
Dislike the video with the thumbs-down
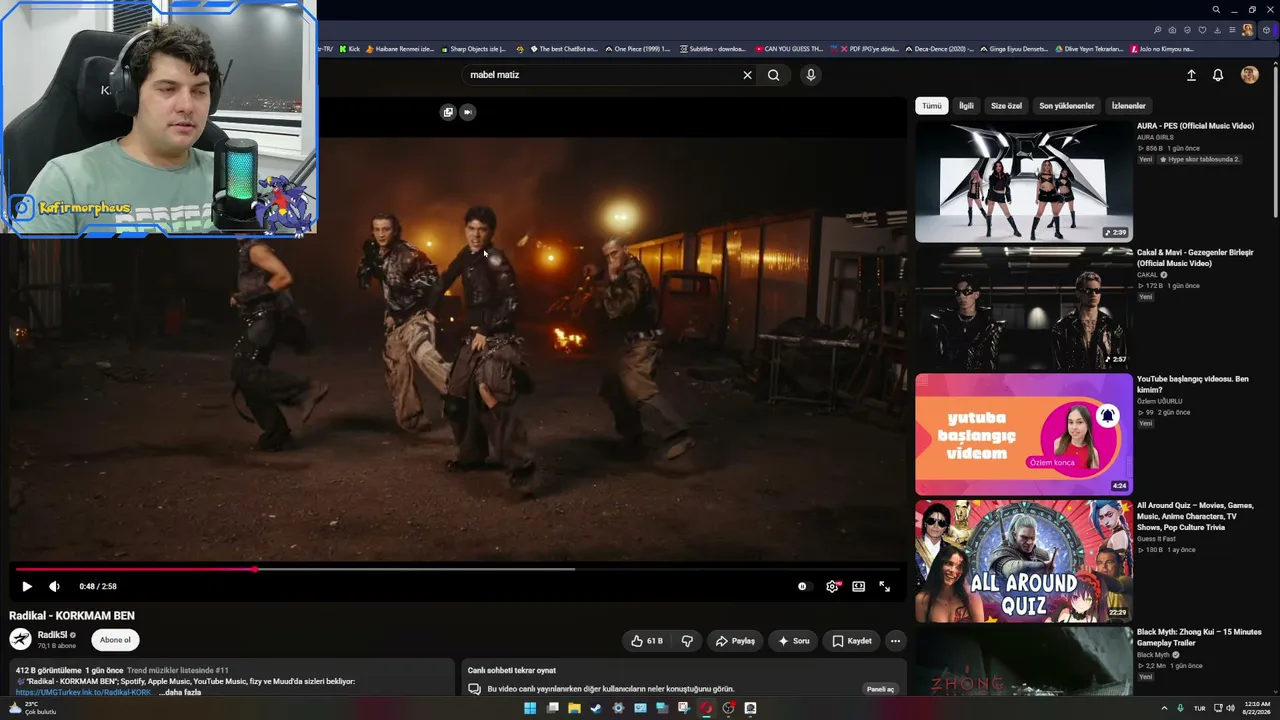(687, 641)
